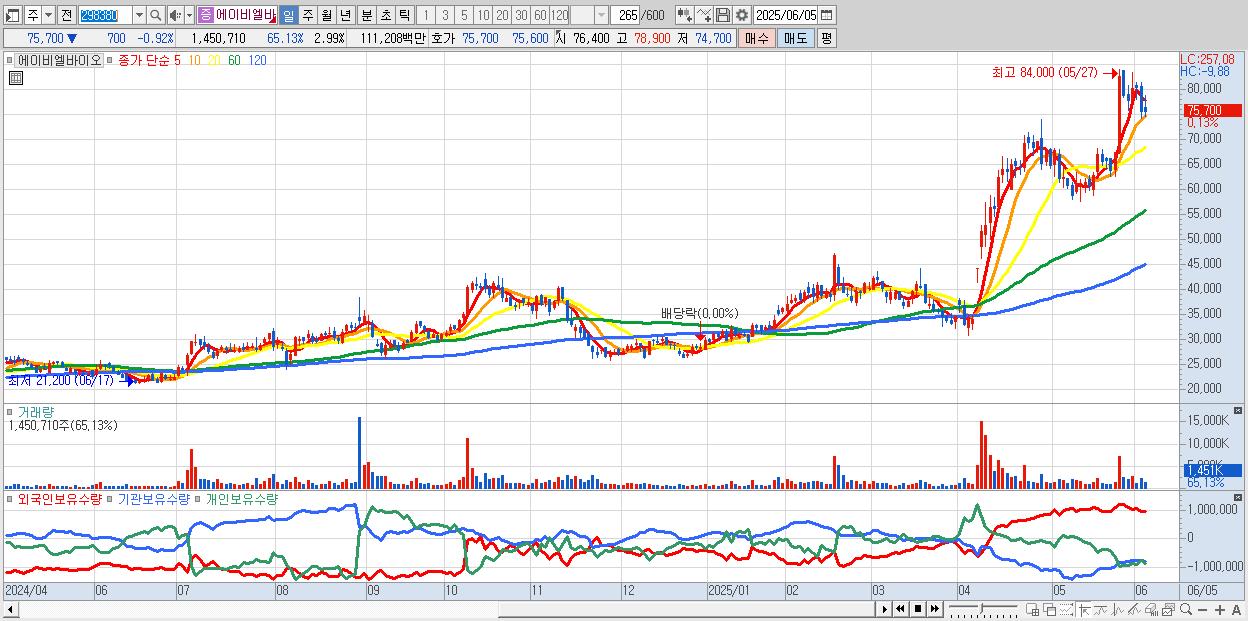Image resolution: width=1248 pixels, height=621 pixels.
Task: Select the 일 (daily) period tab
Action: 288,15
